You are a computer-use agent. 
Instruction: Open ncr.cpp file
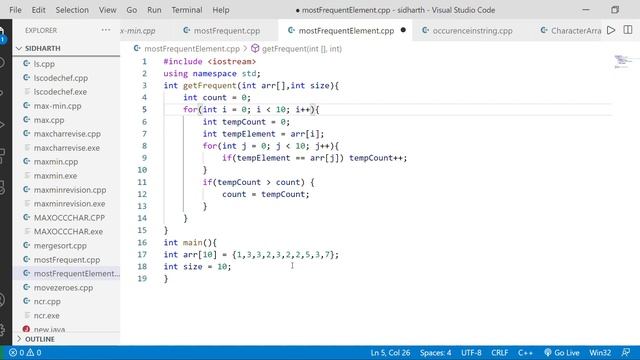click(x=47, y=302)
